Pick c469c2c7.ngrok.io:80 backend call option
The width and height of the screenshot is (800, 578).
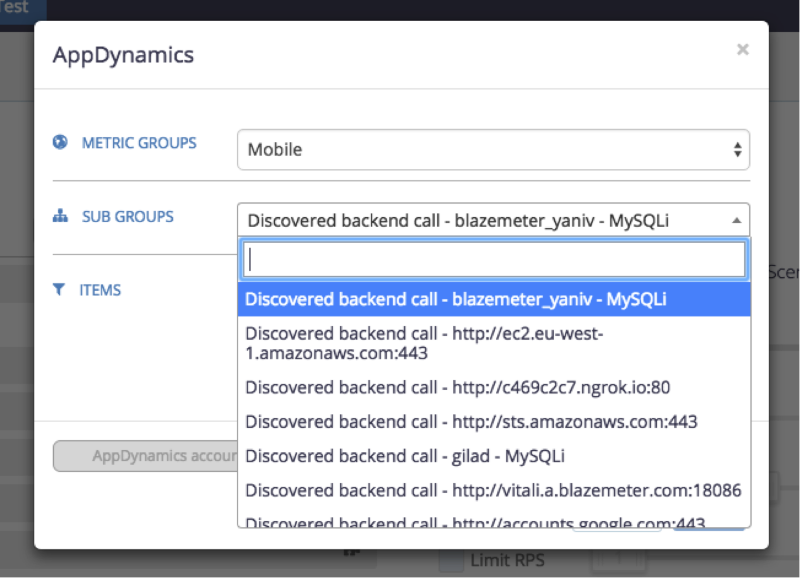pos(494,388)
